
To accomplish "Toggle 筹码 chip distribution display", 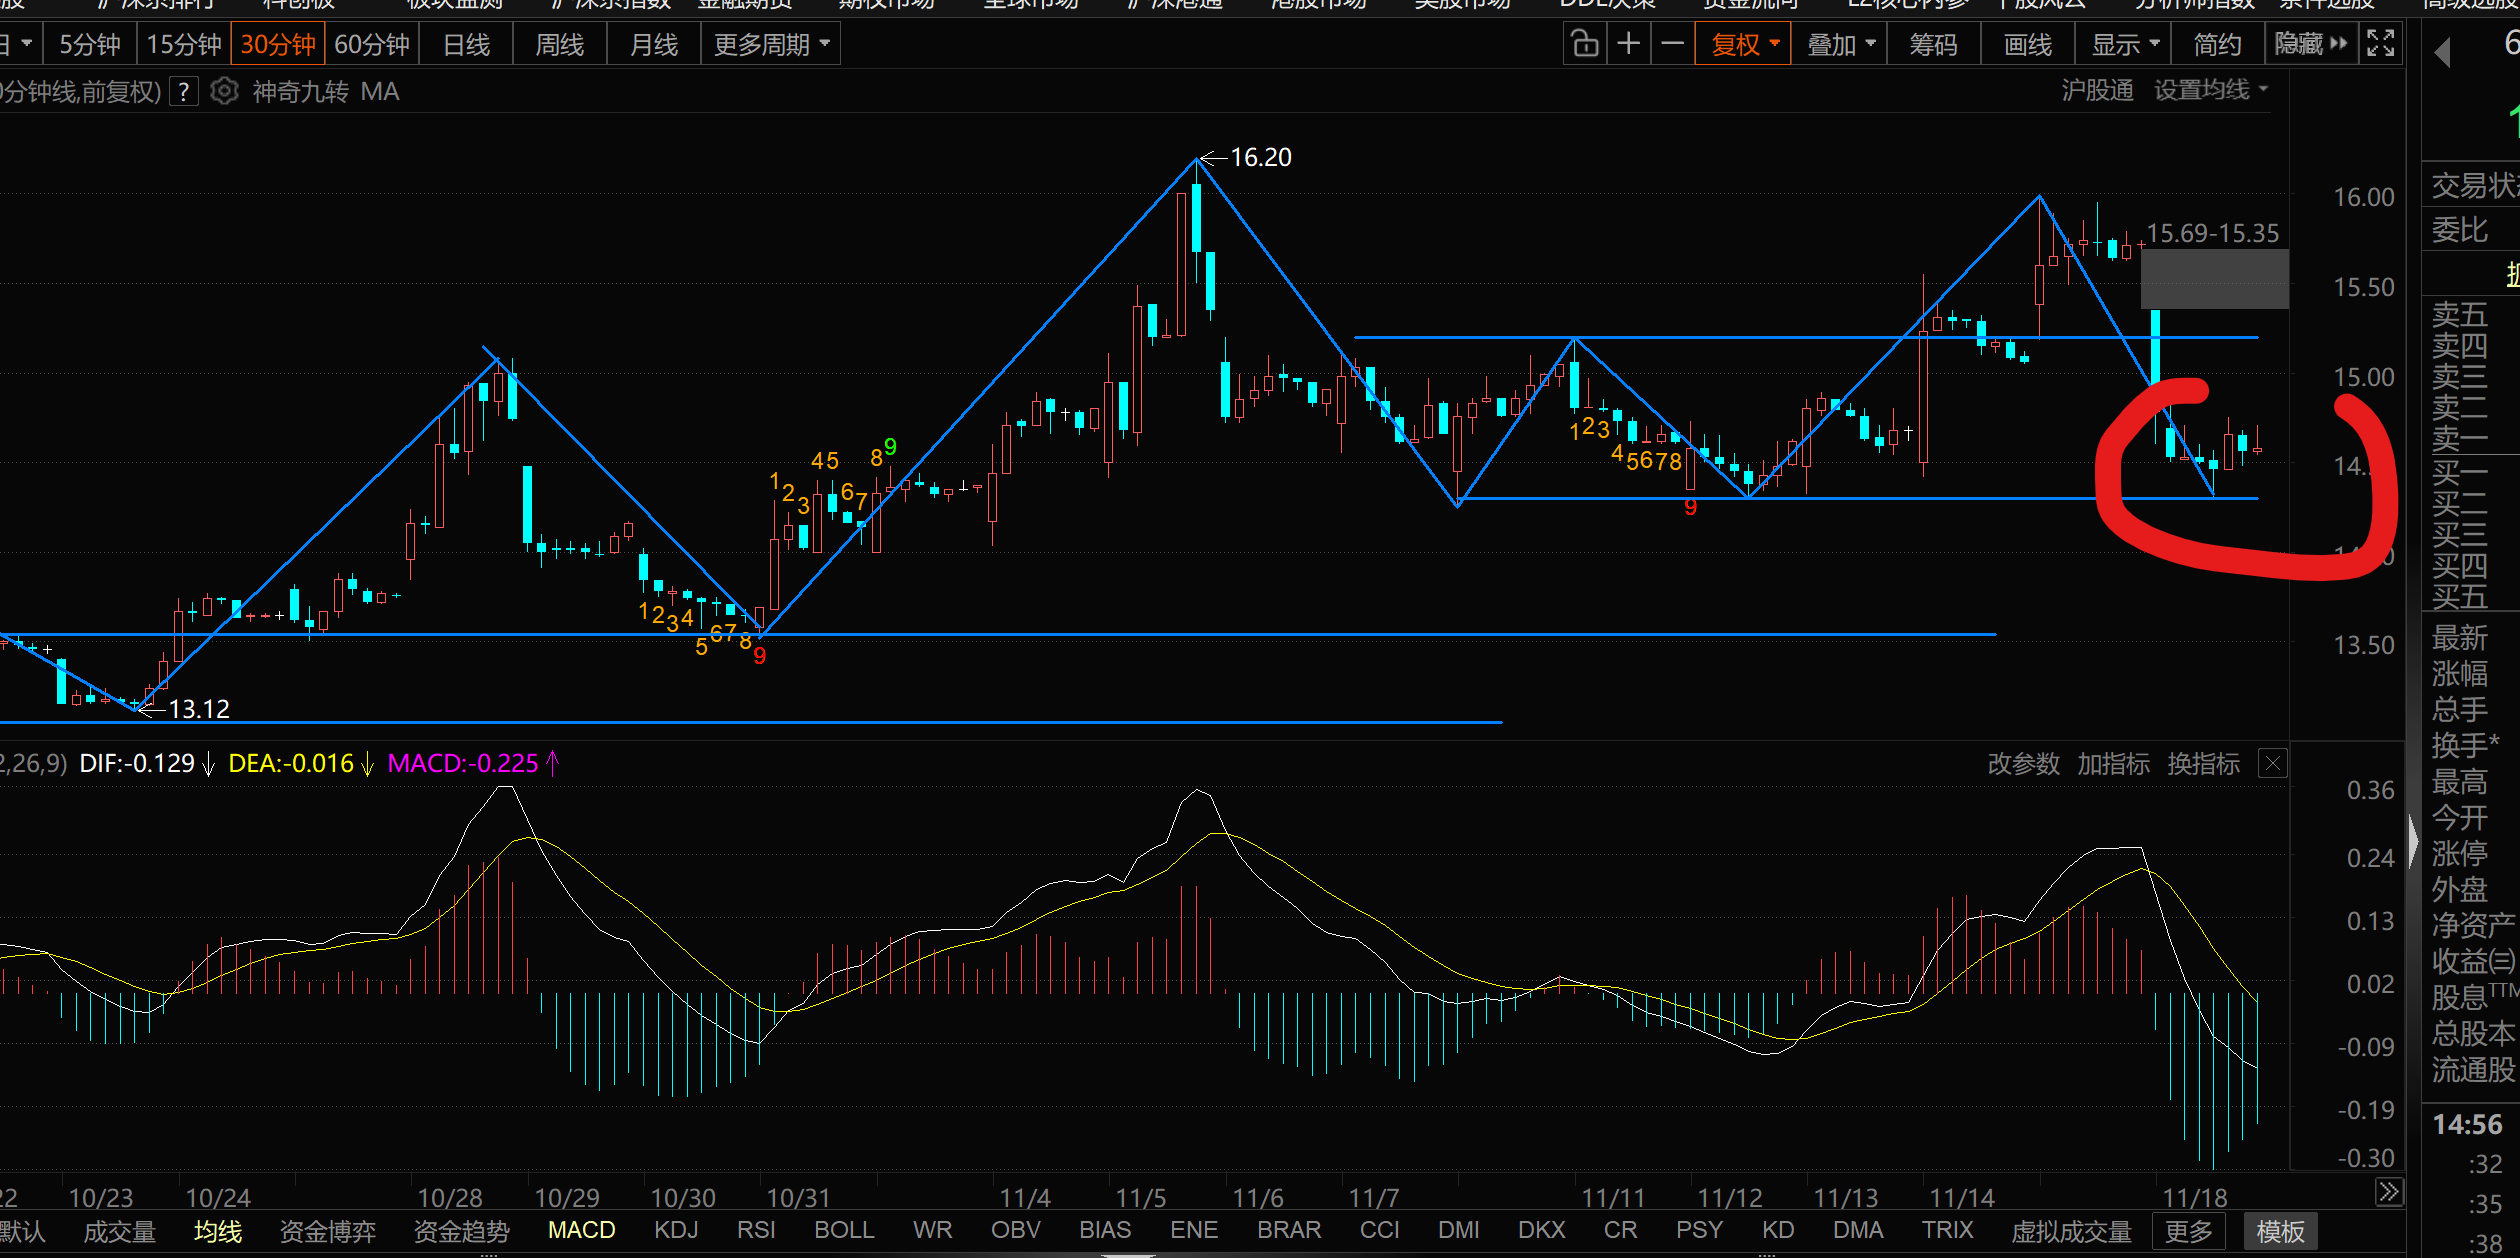I will tap(1933, 44).
